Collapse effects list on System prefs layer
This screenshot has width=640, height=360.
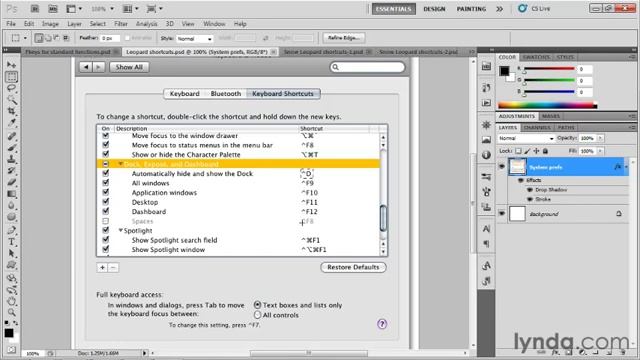pos(626,167)
